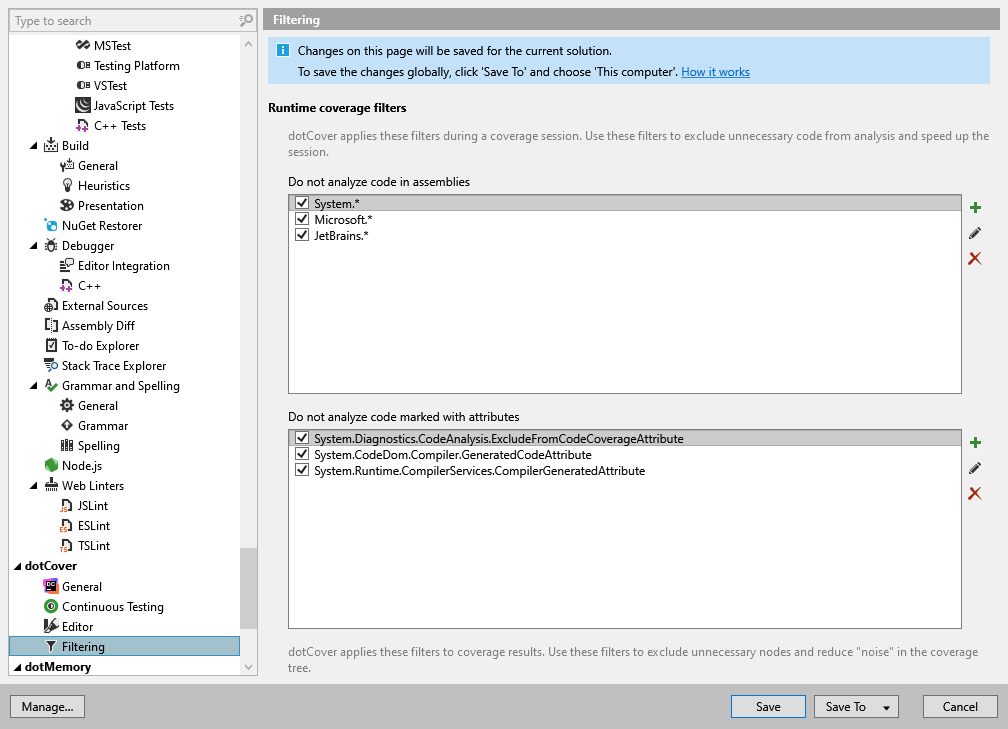This screenshot has width=1008, height=729.
Task: Click the tree scrollbar down arrow
Action: tap(249, 667)
